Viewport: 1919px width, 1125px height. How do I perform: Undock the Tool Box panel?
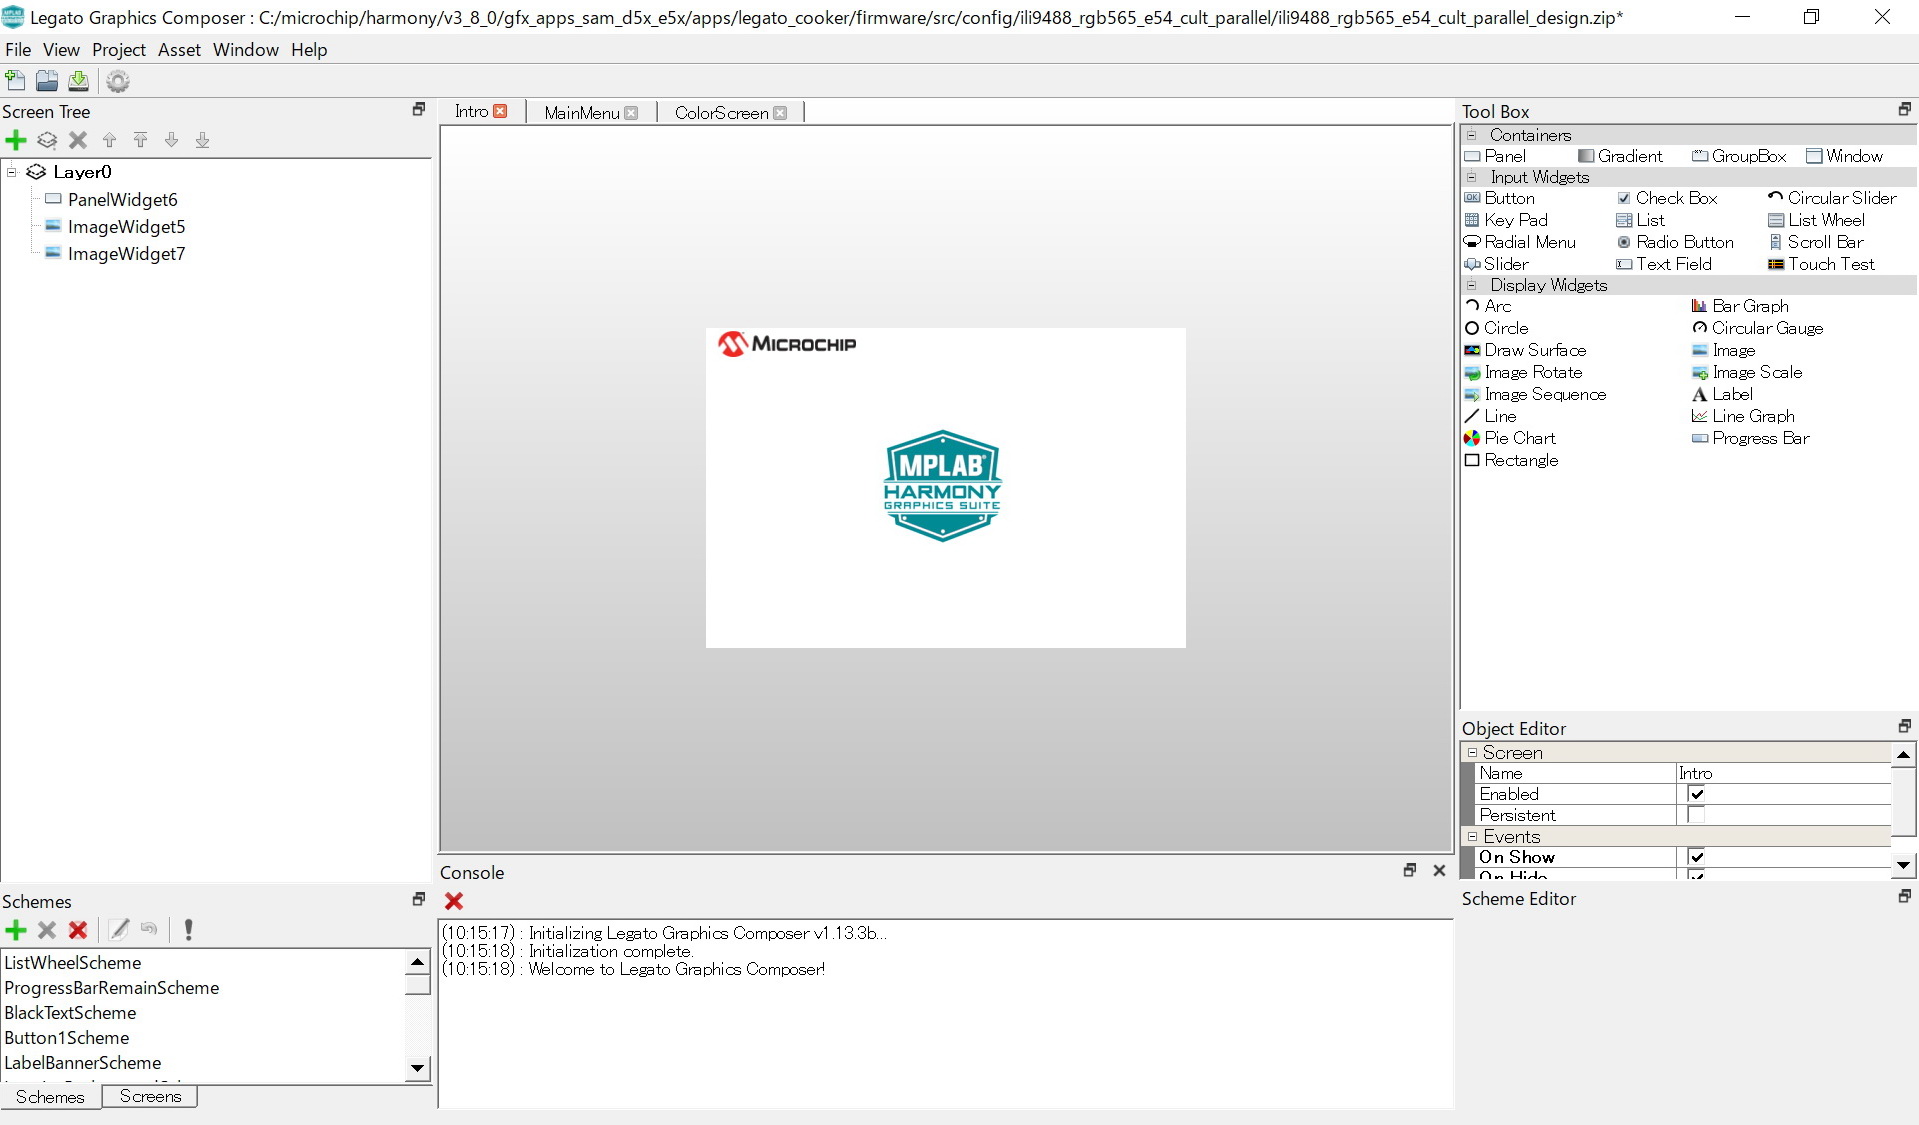[1904, 109]
